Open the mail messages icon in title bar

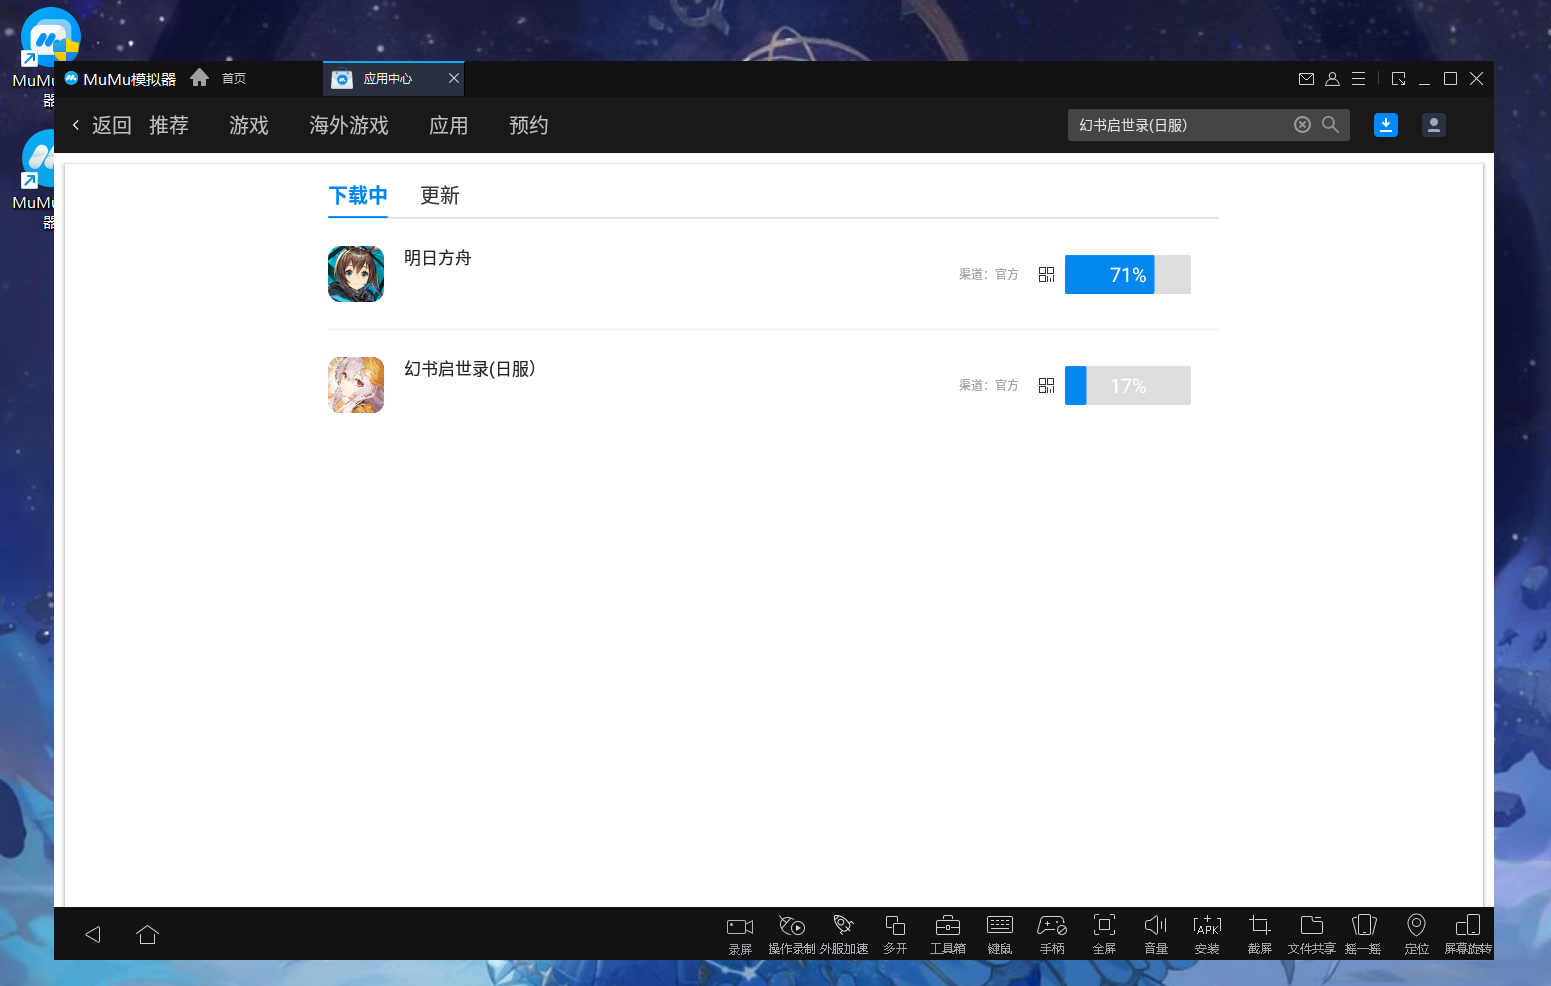pyautogui.click(x=1306, y=79)
